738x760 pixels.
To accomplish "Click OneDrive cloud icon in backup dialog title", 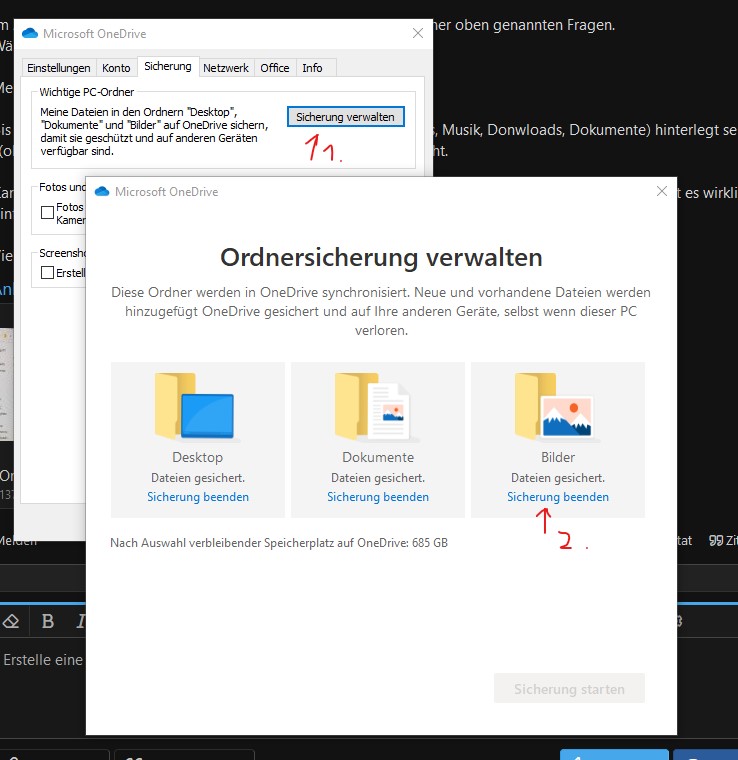I will pyautogui.click(x=102, y=191).
